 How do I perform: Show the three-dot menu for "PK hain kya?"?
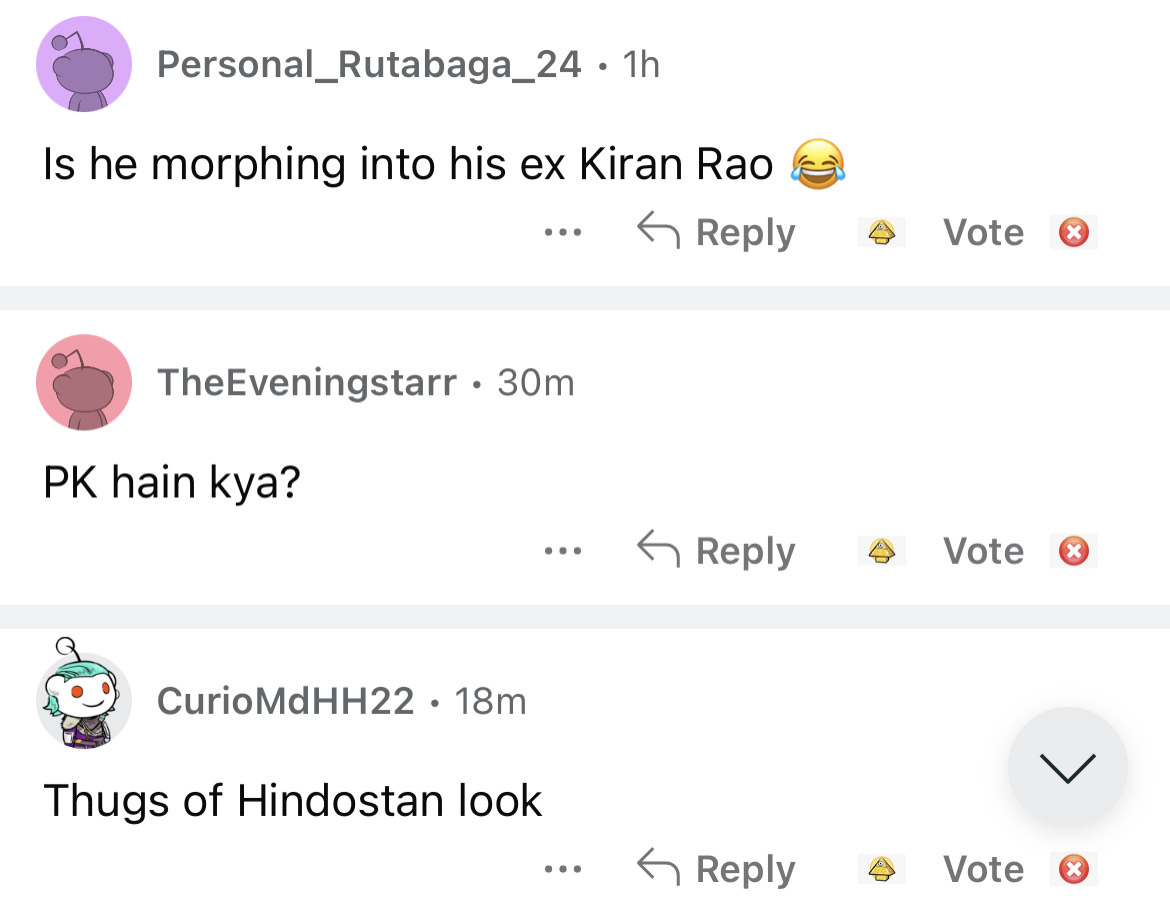tap(563, 551)
